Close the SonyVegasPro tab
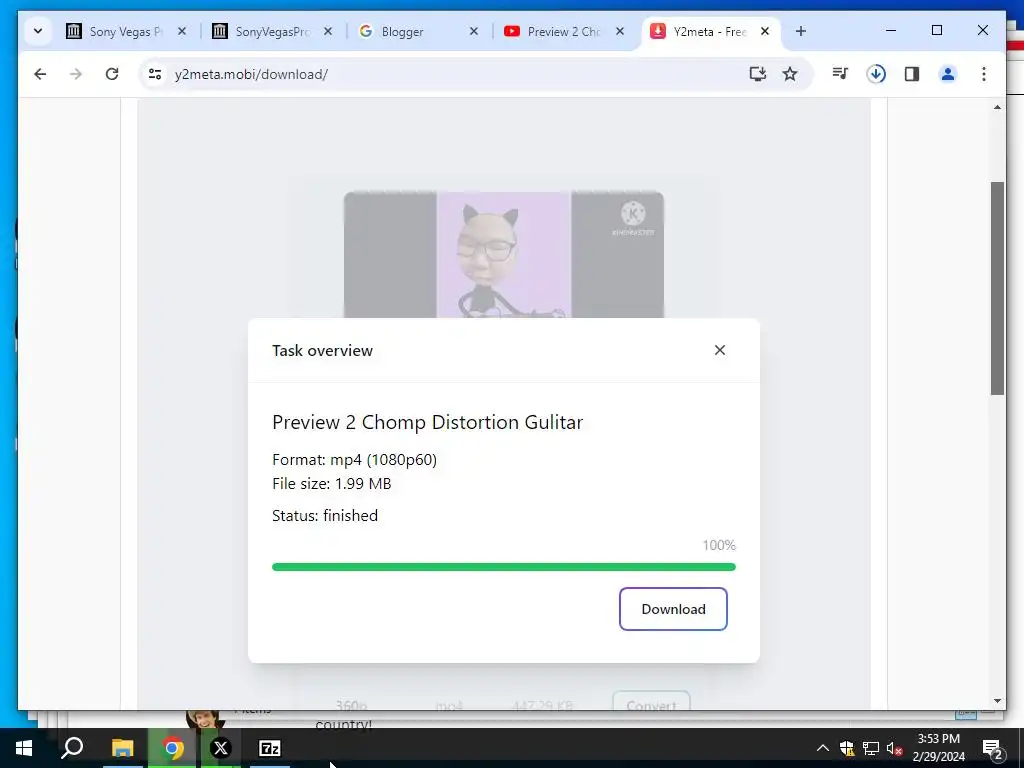Screen dimensions: 1024x768 click(x=328, y=31)
